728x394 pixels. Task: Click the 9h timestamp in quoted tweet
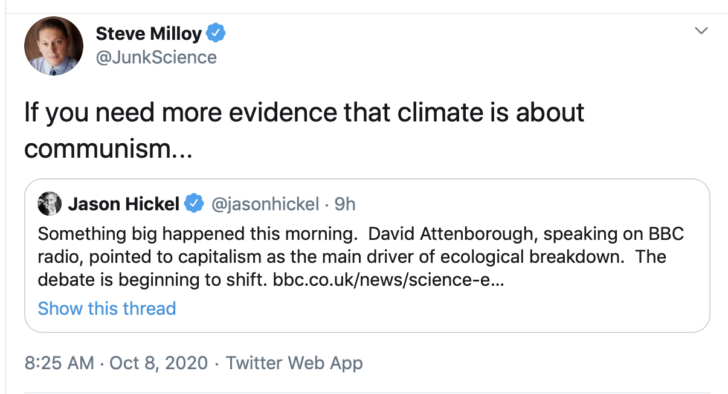pyautogui.click(x=345, y=204)
